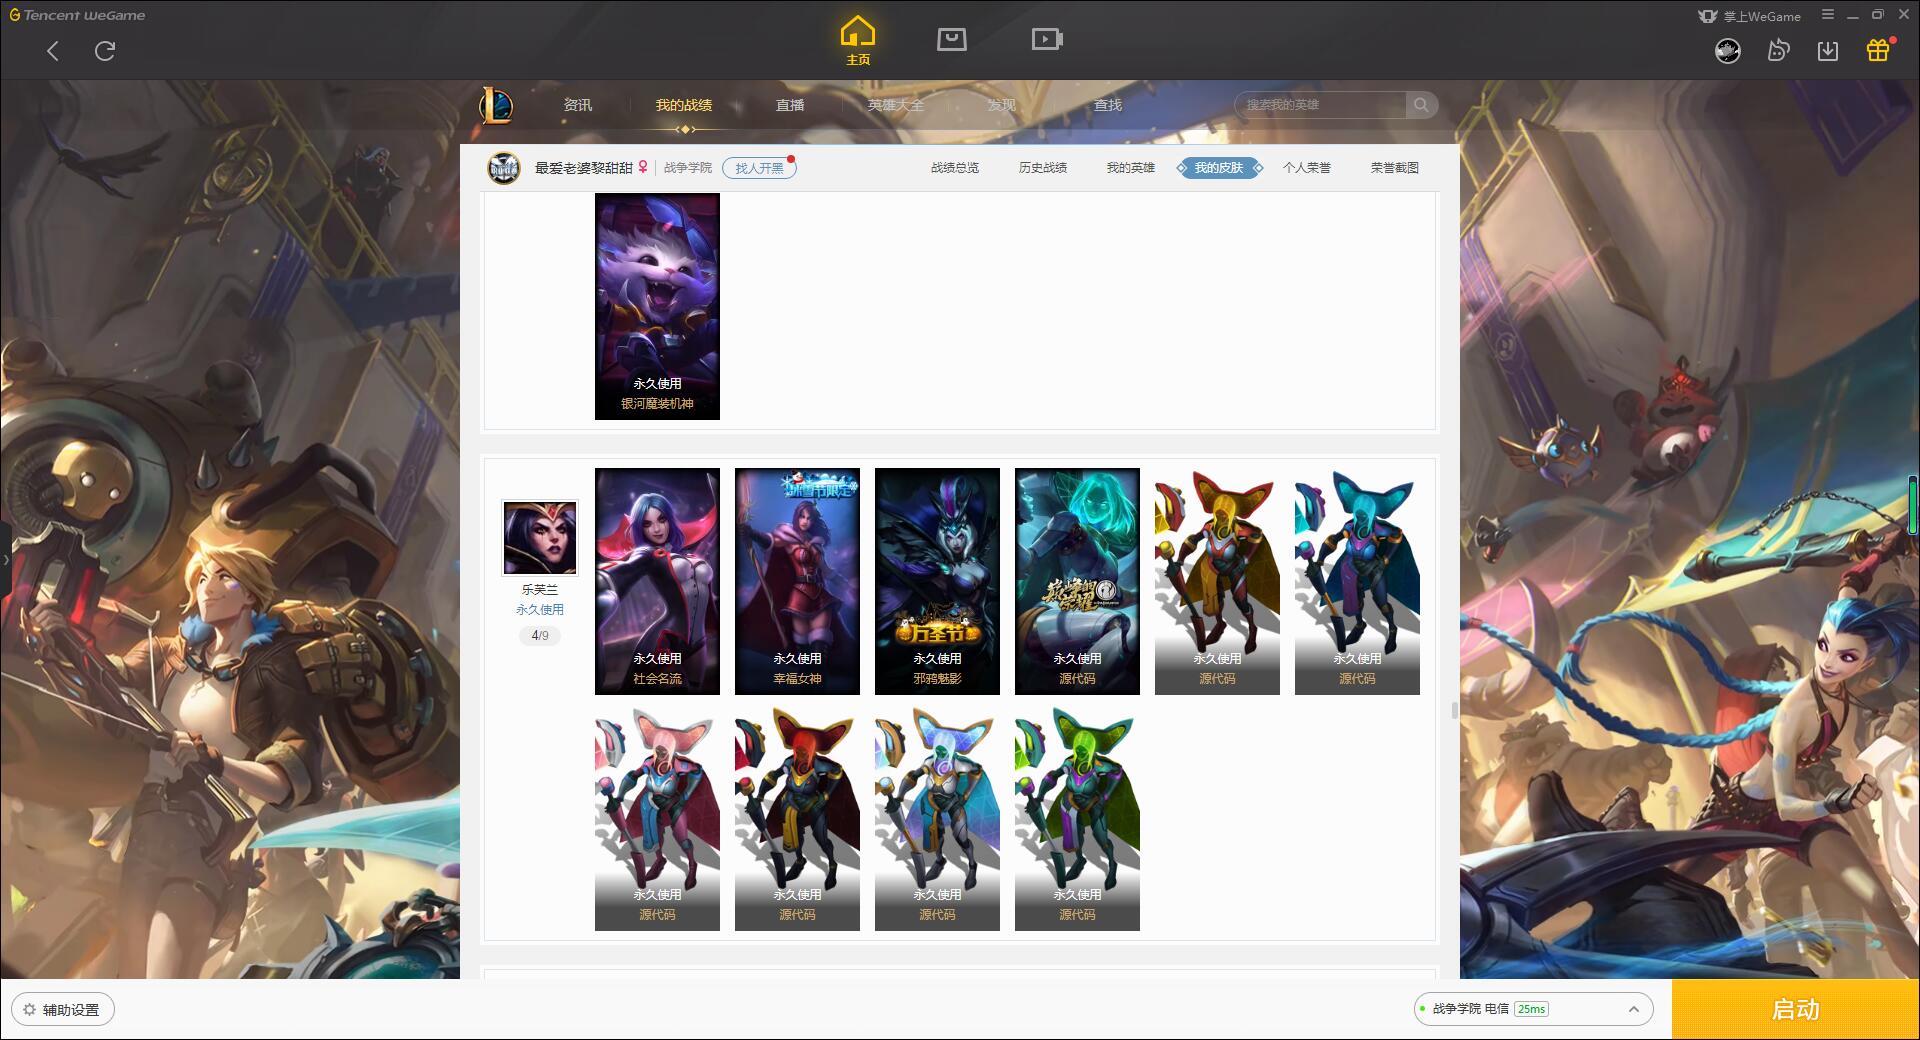The height and width of the screenshot is (1040, 1920).
Task: Focus the 搜索我的英雄 search field
Action: tap(1322, 105)
